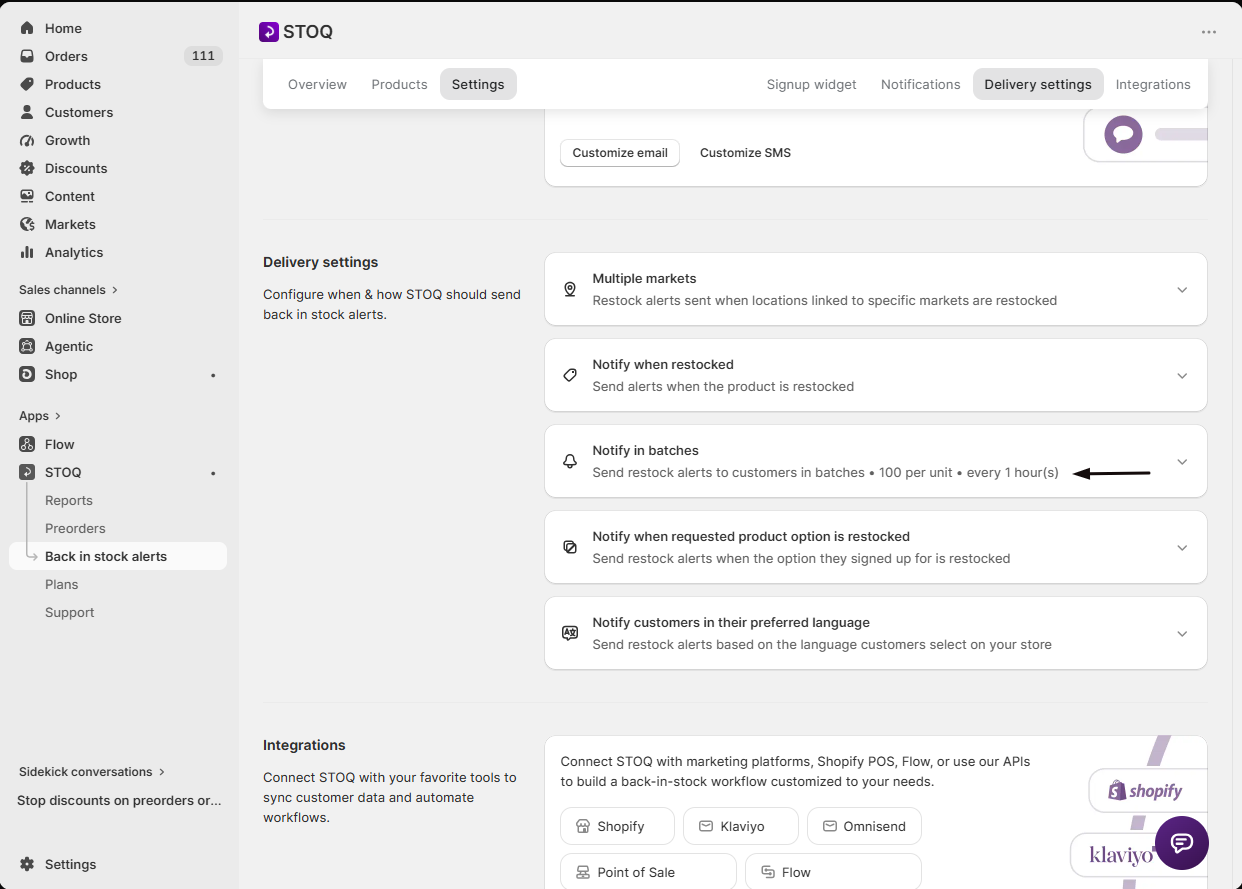Screen dimensions: 1242x889
Task: Click the pin dot next to STOQ
Action: coord(213,473)
